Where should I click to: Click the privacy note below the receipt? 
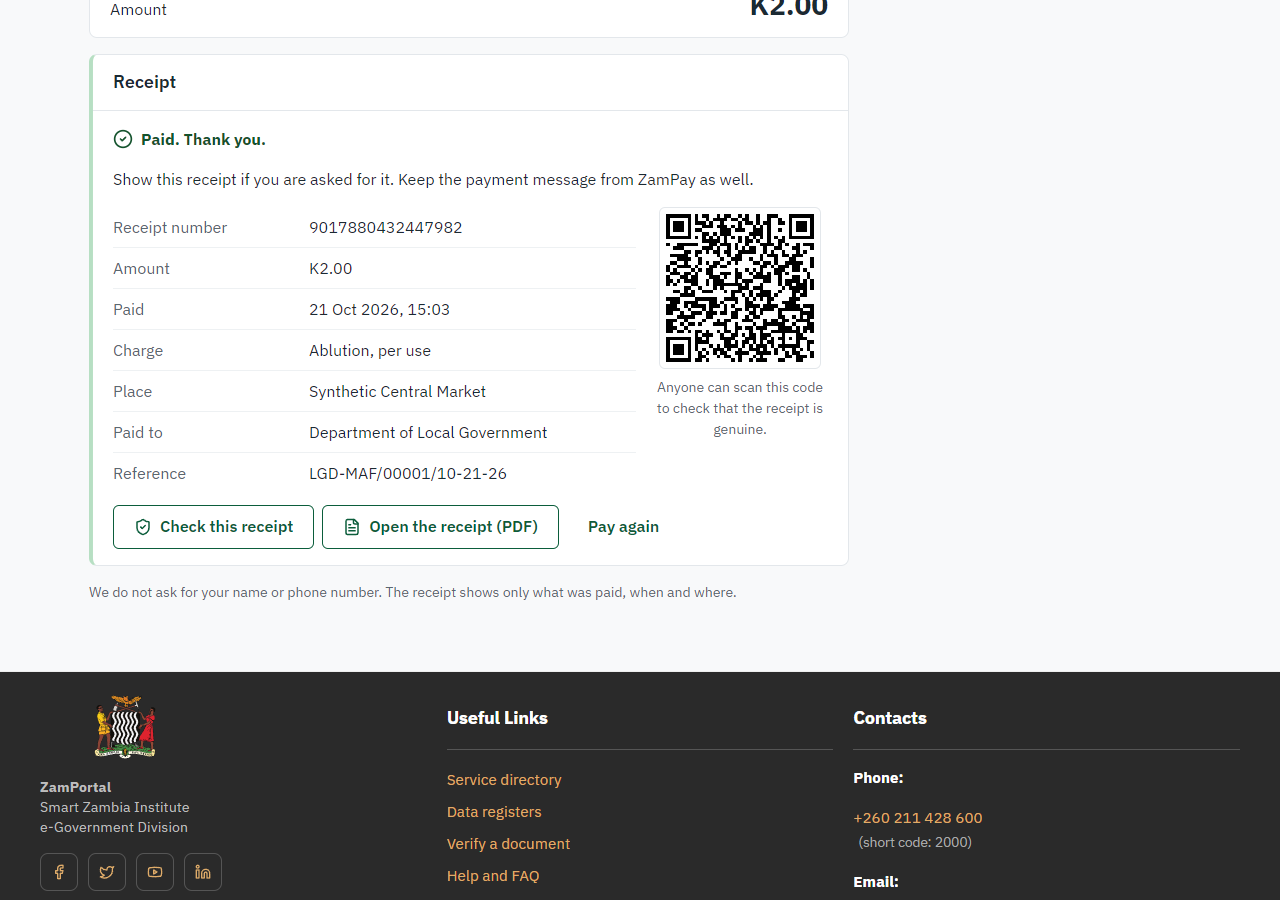click(412, 592)
